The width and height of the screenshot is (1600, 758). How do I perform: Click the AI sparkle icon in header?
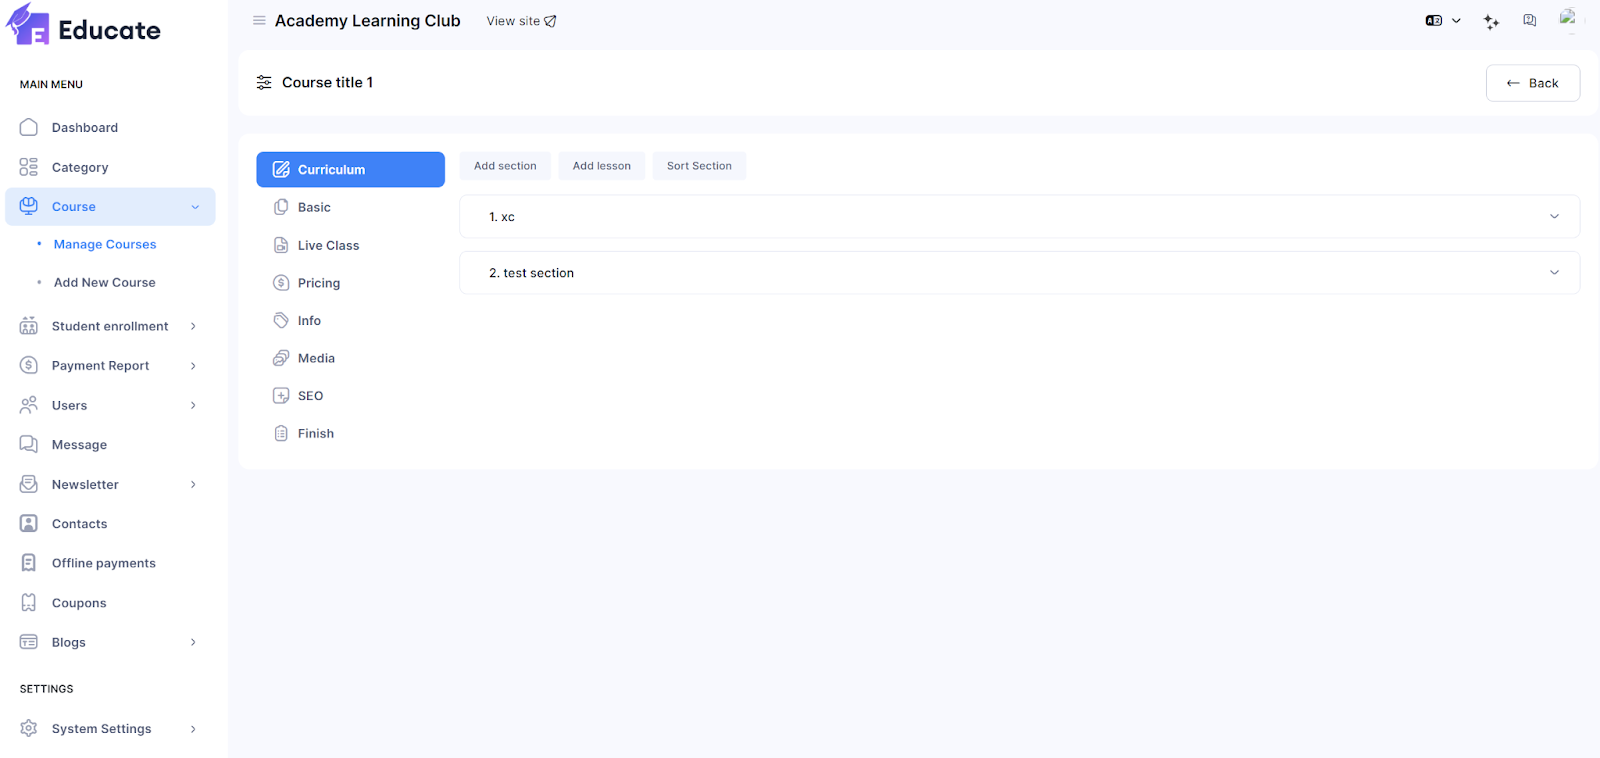pos(1491,22)
